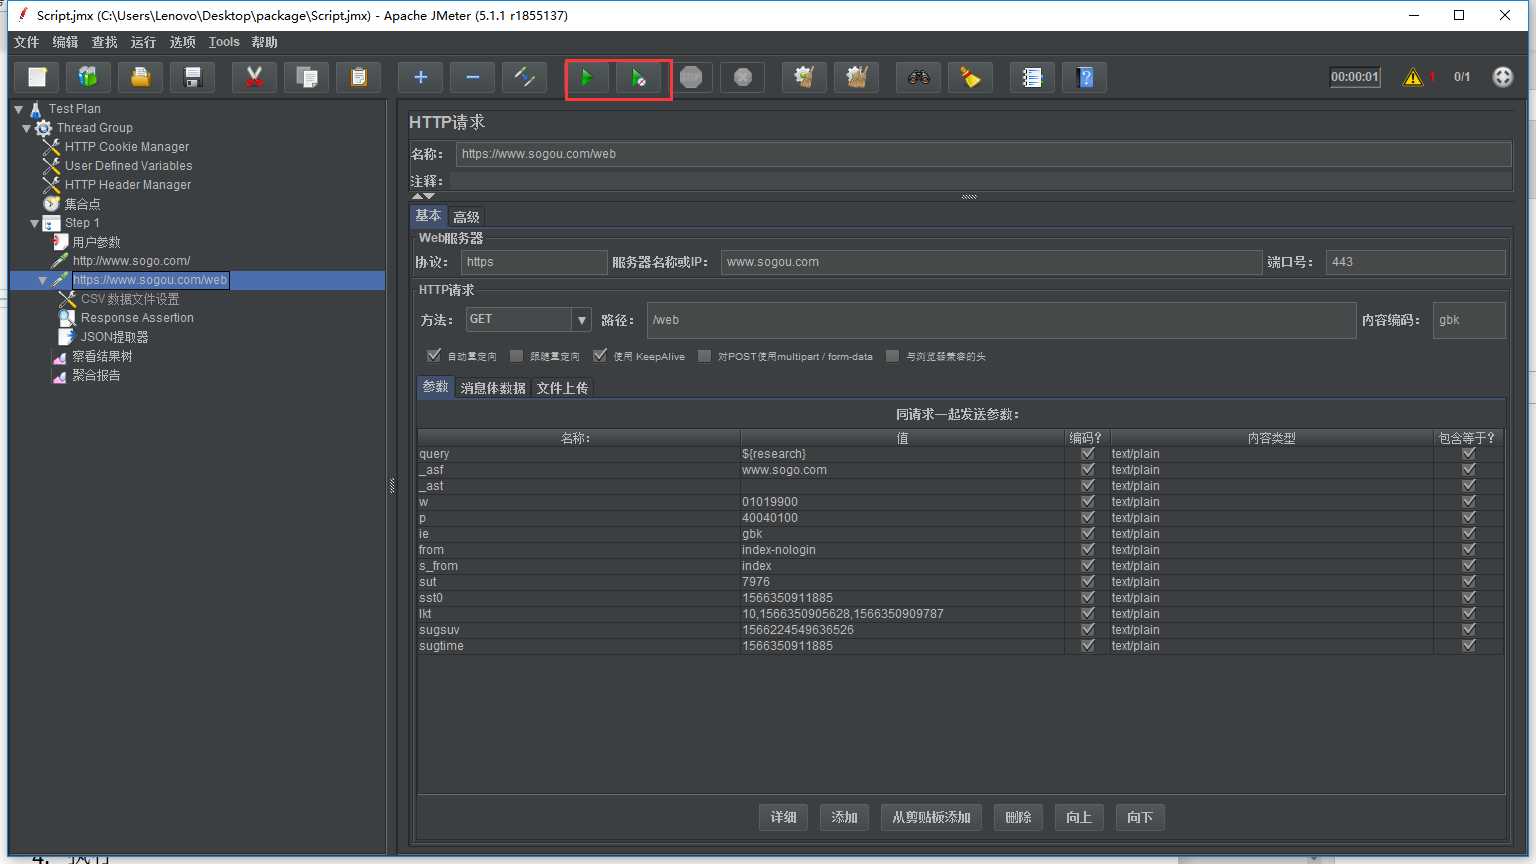This screenshot has width=1536, height=864.
Task: Click the remote engines globe icon at the toolbar's right end
Action: [x=1503, y=77]
